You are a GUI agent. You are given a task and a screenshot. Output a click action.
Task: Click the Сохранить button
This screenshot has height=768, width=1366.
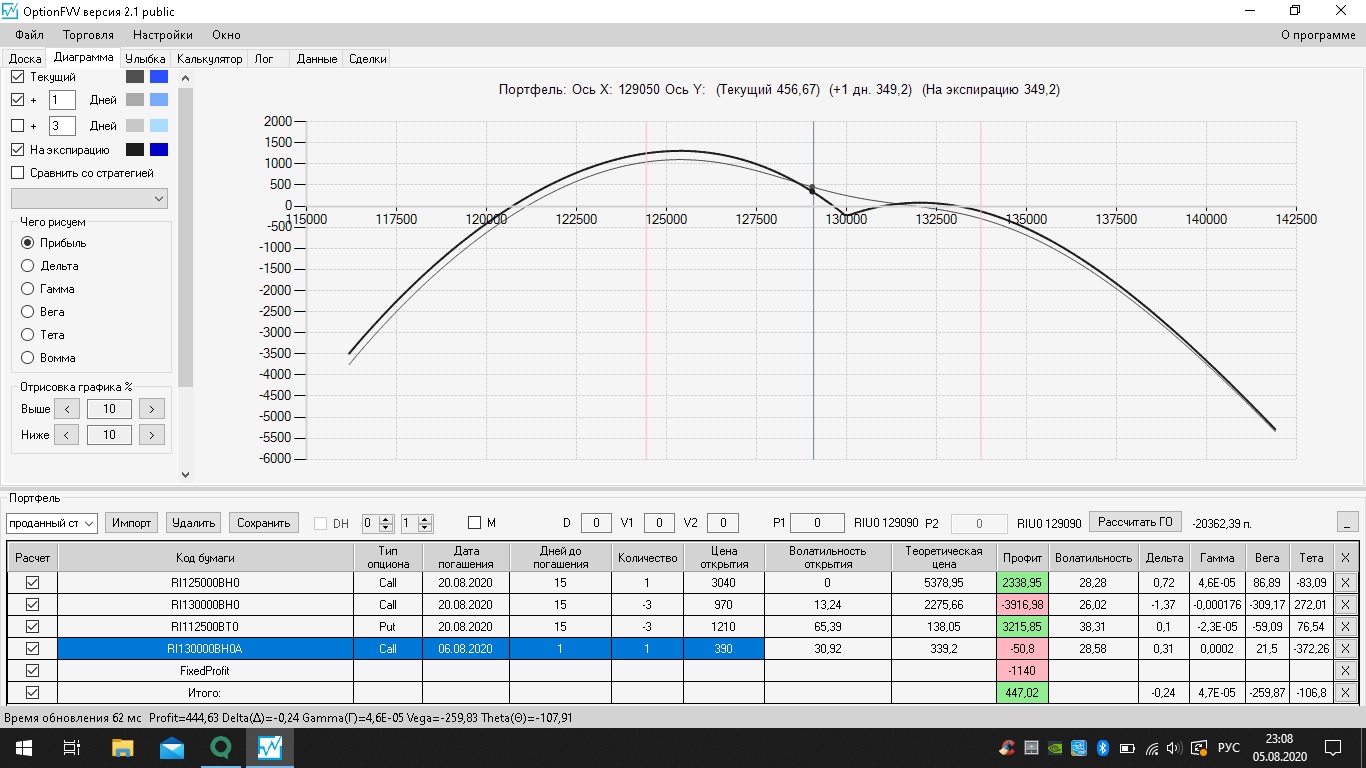click(264, 522)
